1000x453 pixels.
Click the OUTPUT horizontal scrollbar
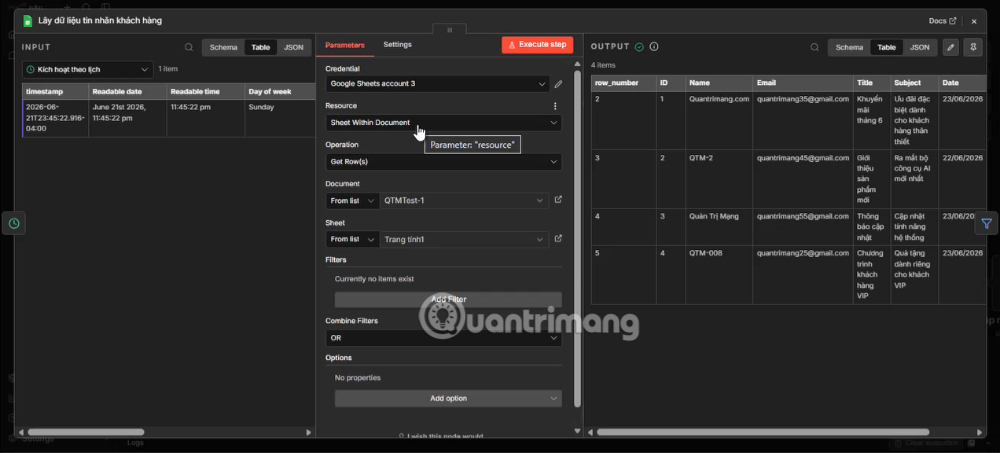pyautogui.click(x=761, y=432)
